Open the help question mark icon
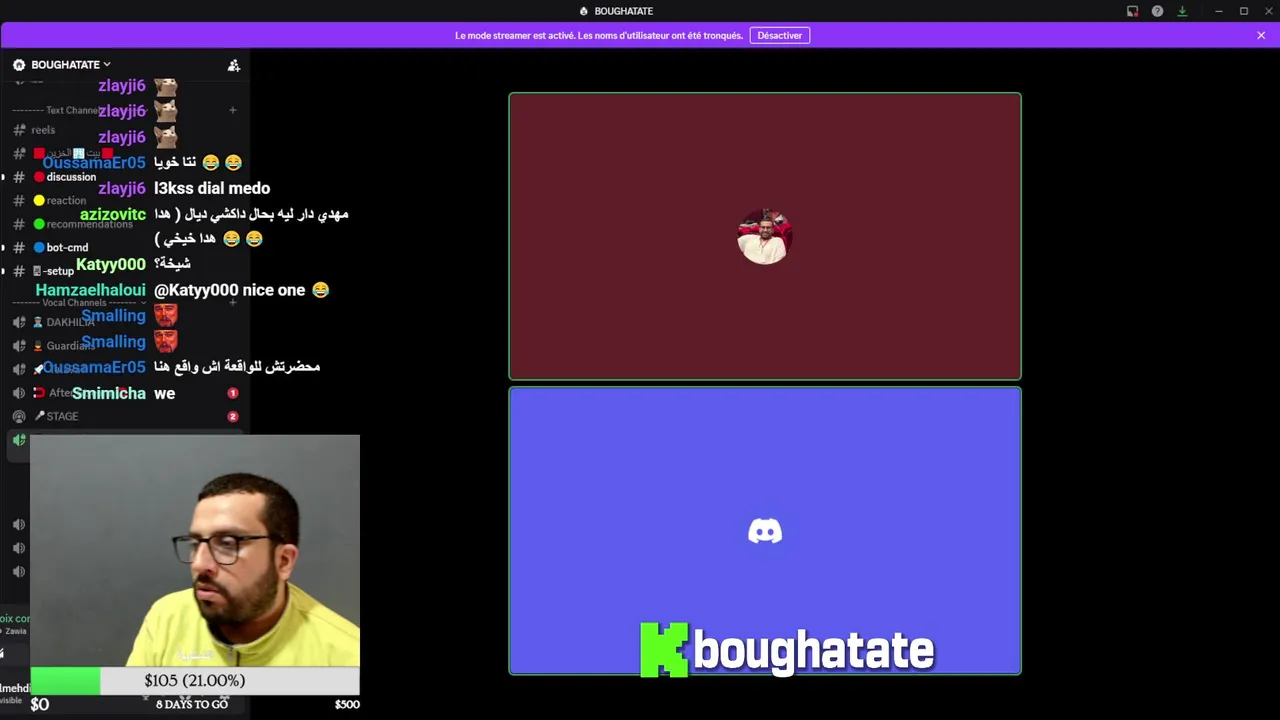This screenshot has height=720, width=1280. tap(1157, 11)
